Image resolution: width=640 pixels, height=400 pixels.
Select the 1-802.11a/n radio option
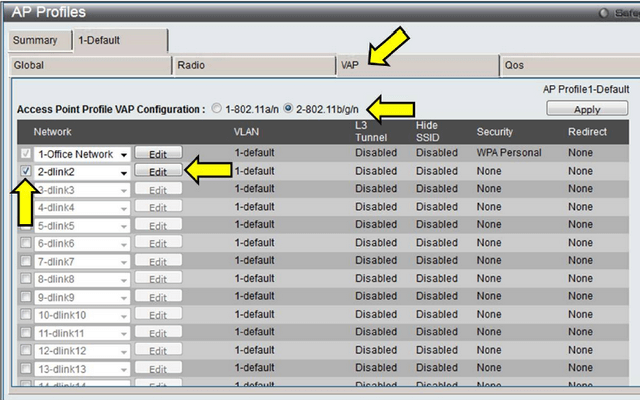[217, 108]
